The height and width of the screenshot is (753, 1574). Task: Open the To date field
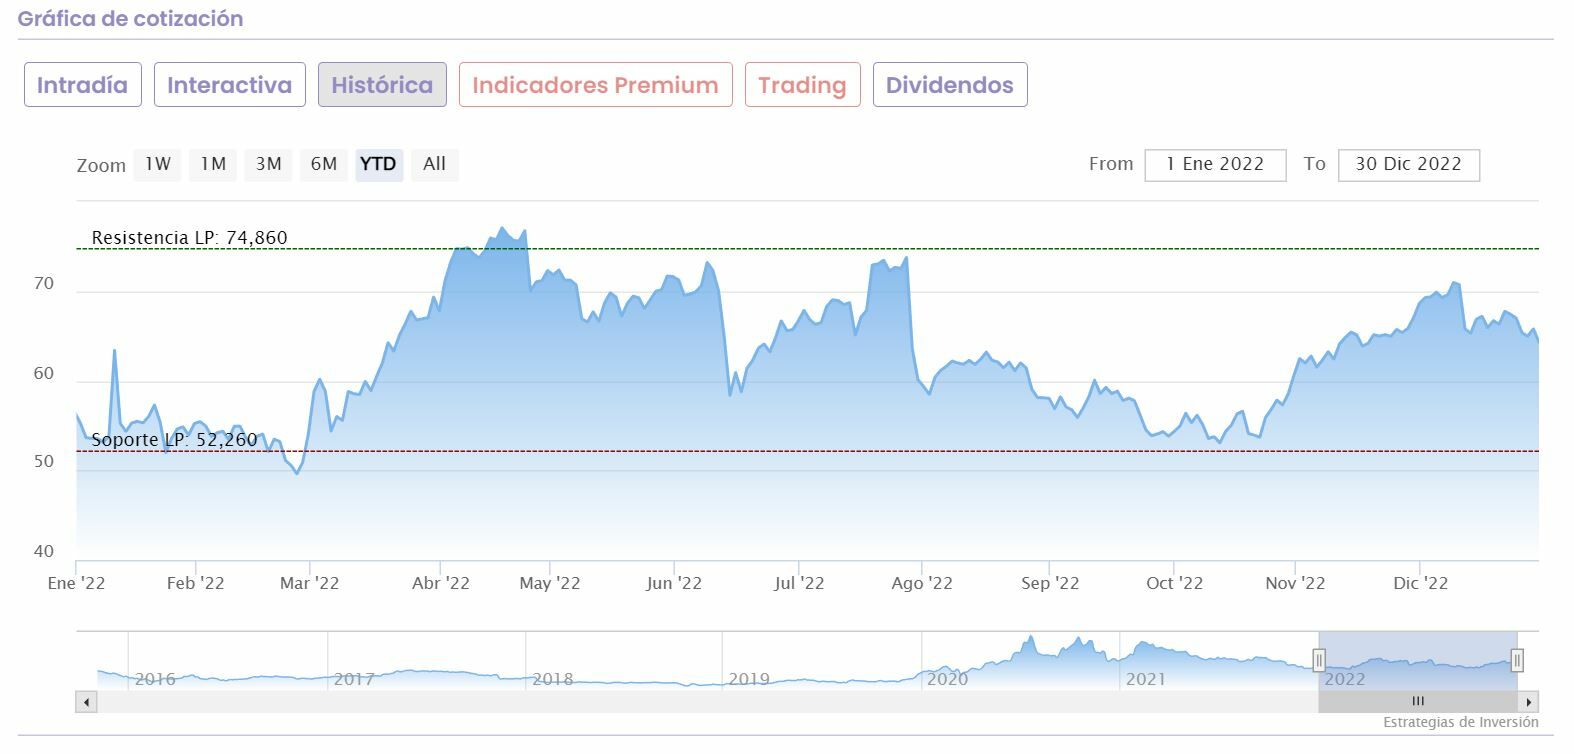pyautogui.click(x=1408, y=164)
